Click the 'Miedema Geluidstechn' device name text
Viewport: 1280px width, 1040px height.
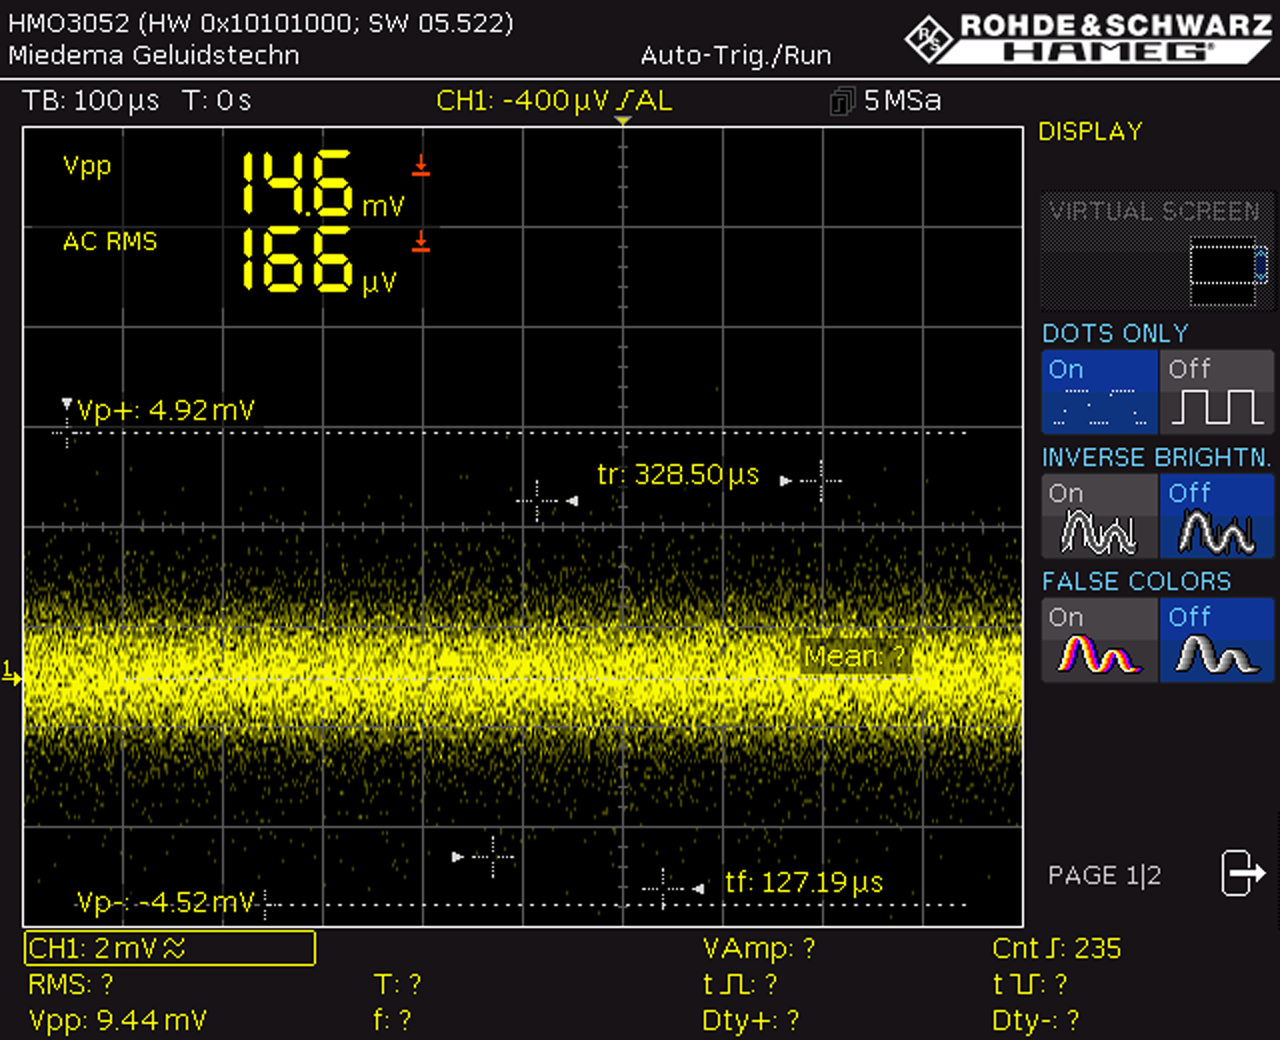(x=154, y=55)
